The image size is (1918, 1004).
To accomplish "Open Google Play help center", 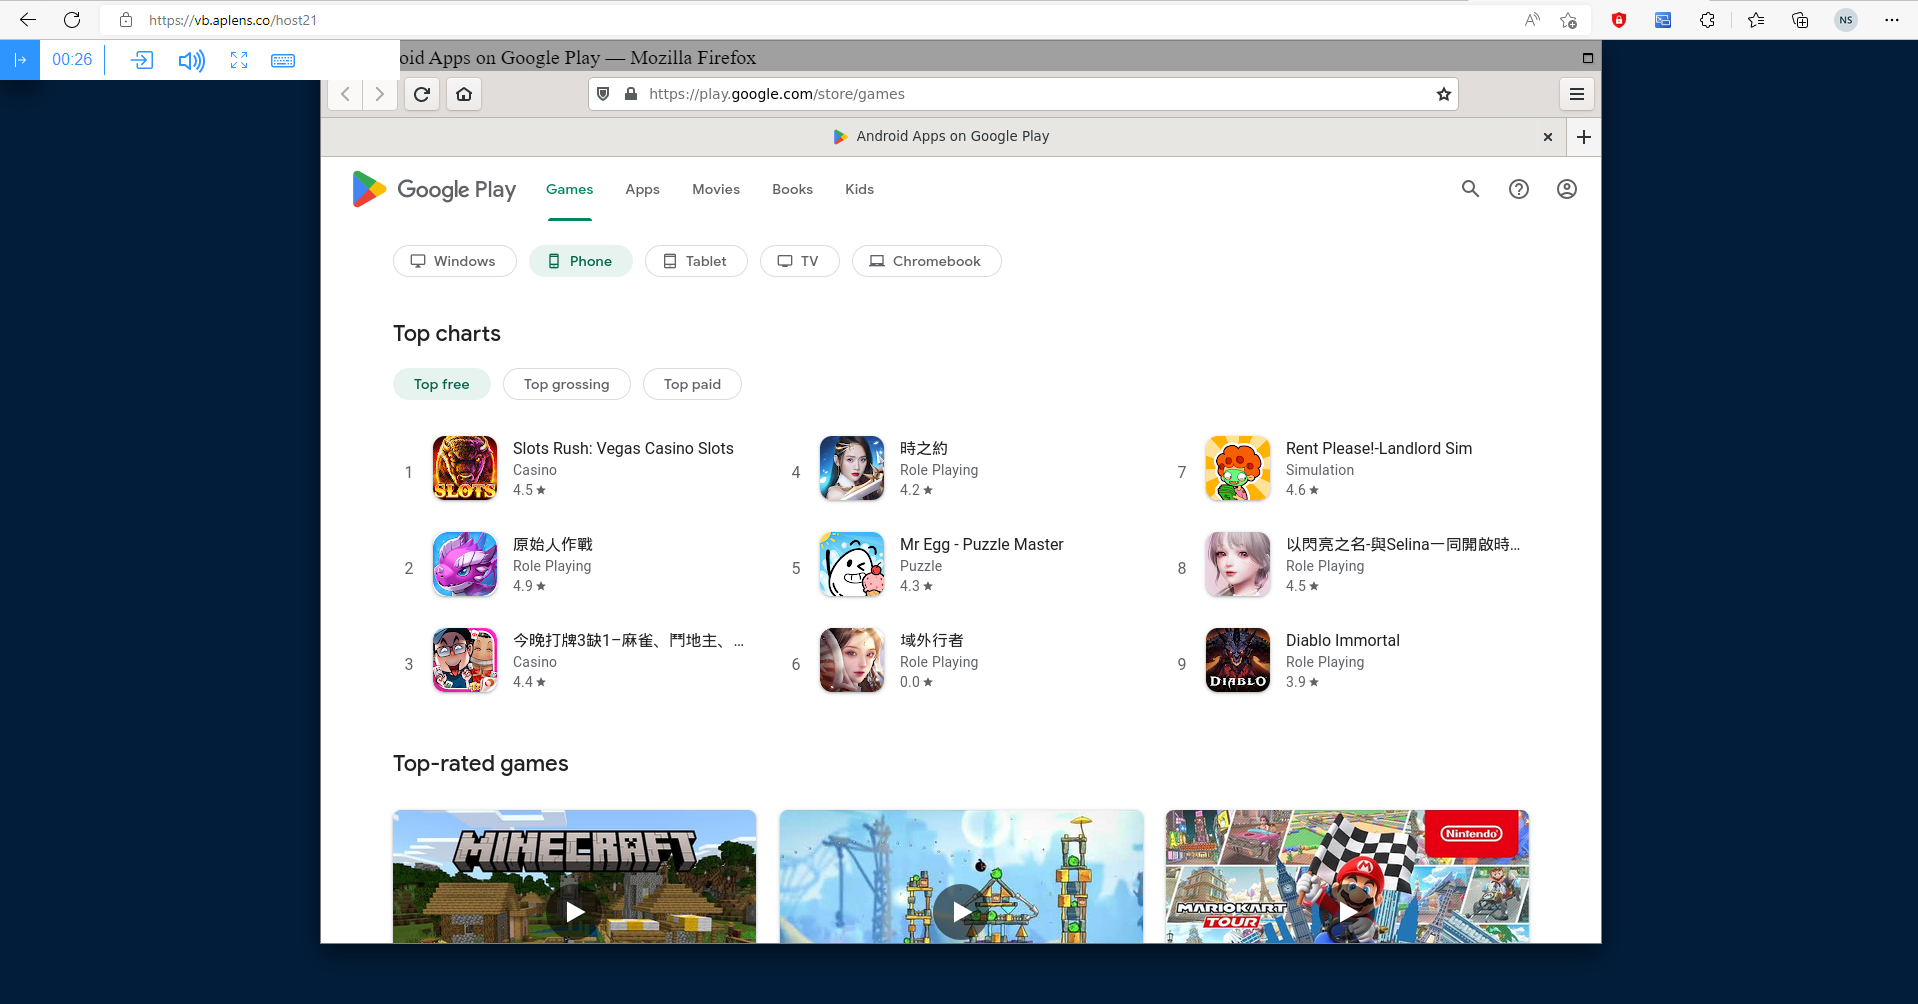I will tap(1518, 189).
